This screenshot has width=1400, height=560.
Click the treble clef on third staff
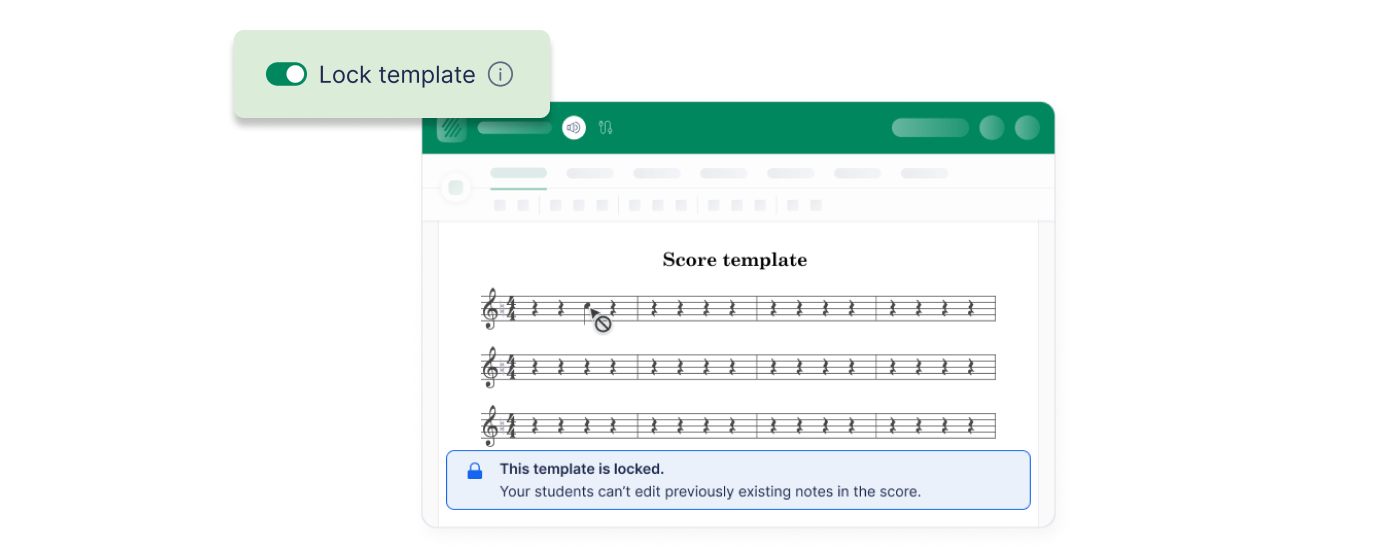[490, 425]
